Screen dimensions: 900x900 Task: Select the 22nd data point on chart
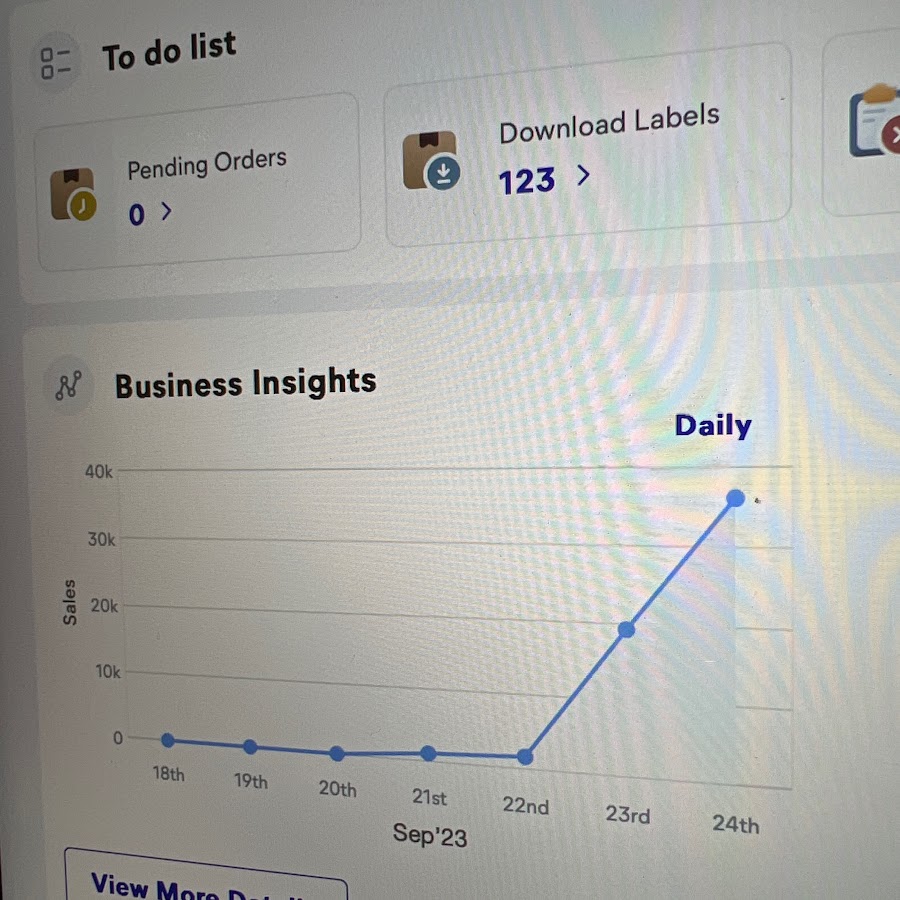click(x=525, y=757)
